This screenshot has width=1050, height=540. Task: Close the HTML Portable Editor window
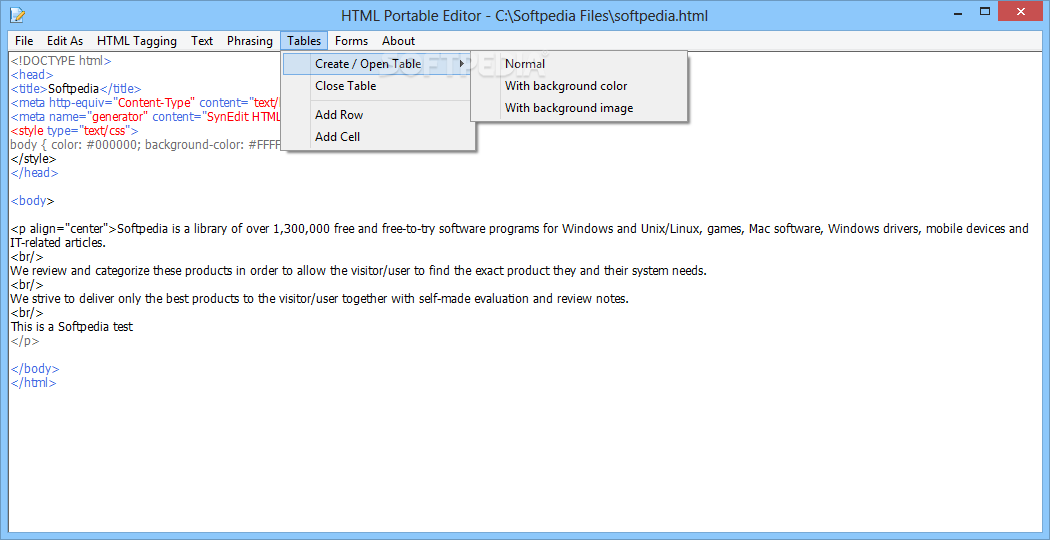(x=1021, y=11)
